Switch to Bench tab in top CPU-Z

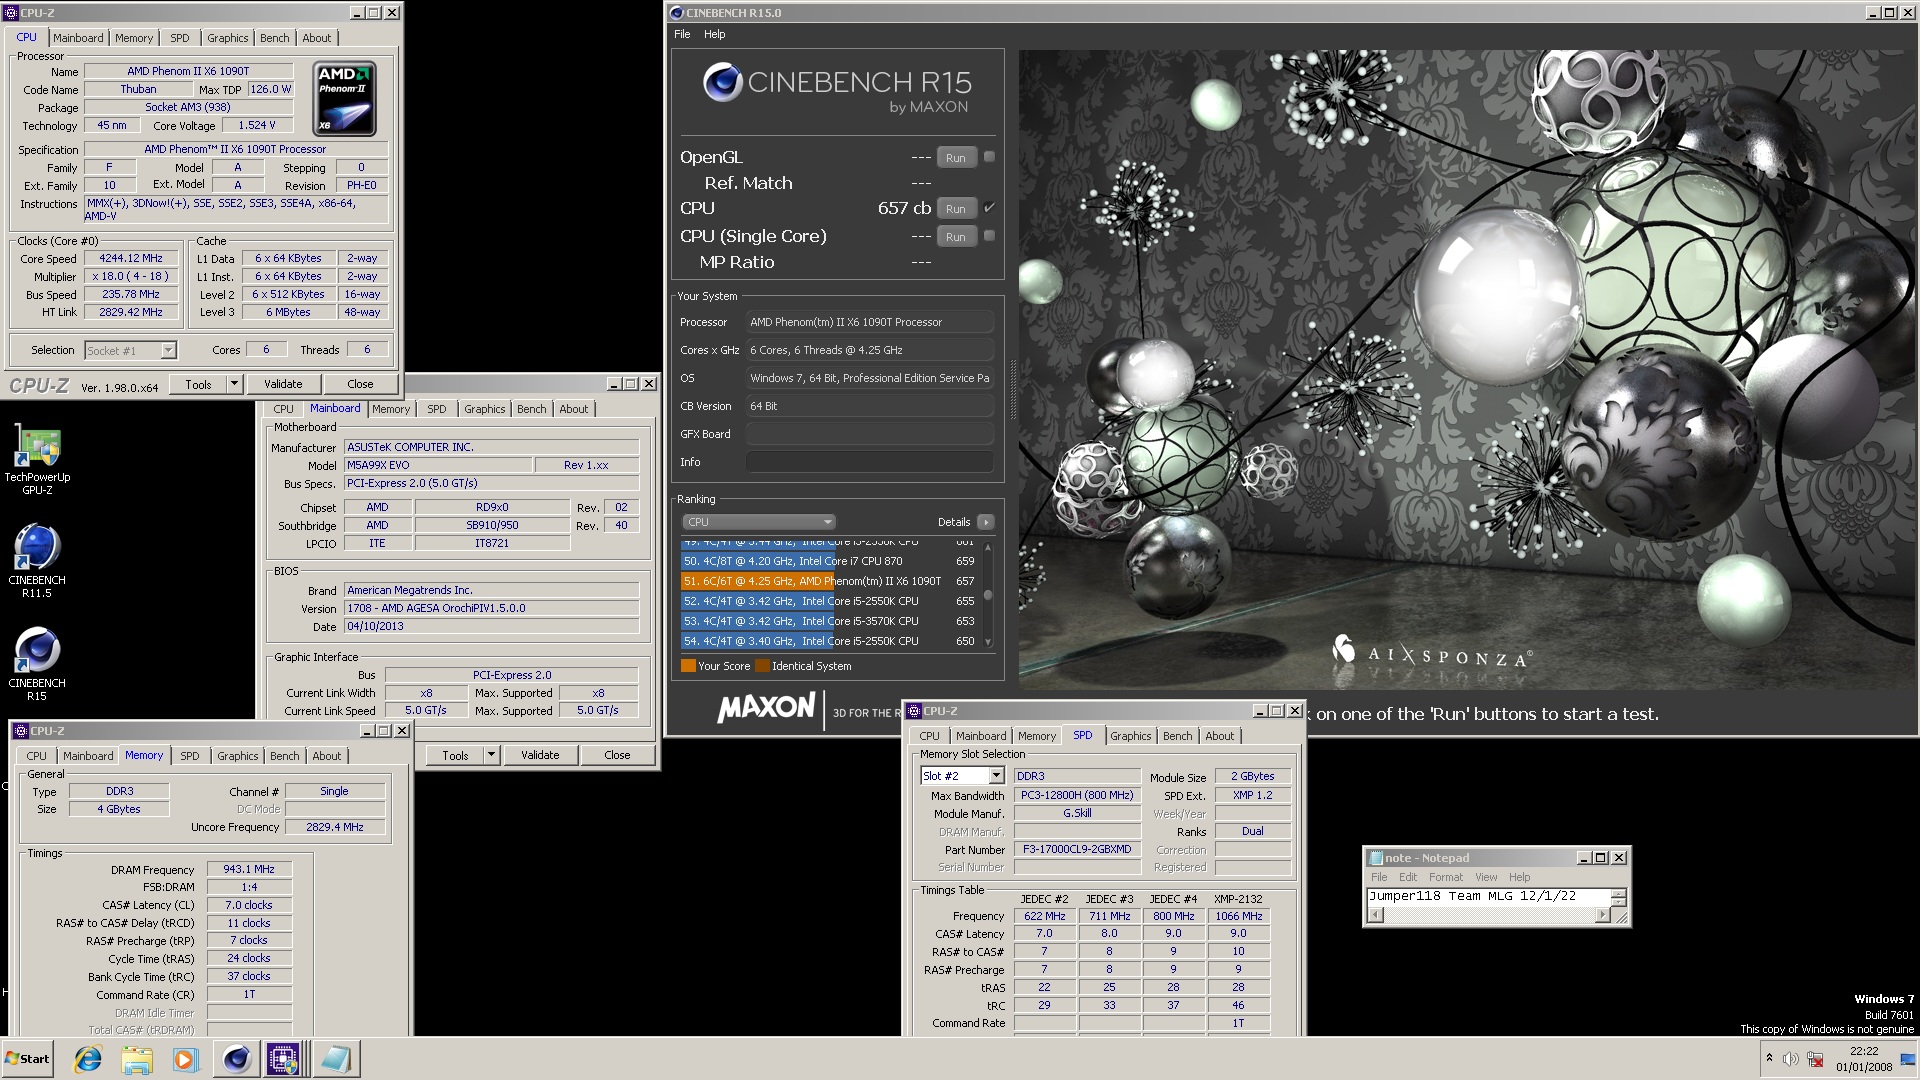[x=274, y=38]
